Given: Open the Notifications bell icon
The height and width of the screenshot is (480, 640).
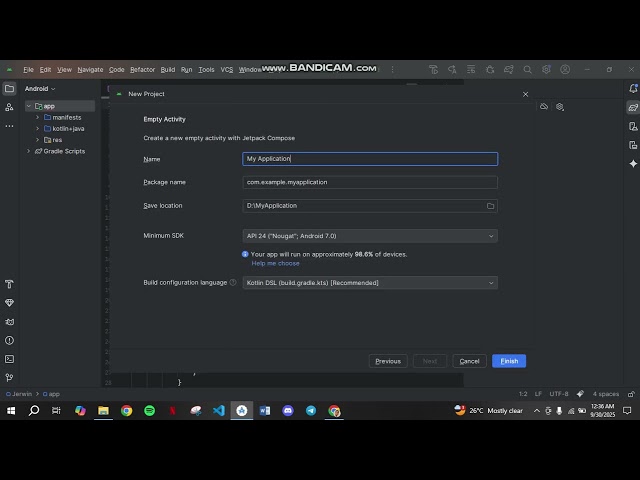Looking at the screenshot, I should pyautogui.click(x=633, y=88).
